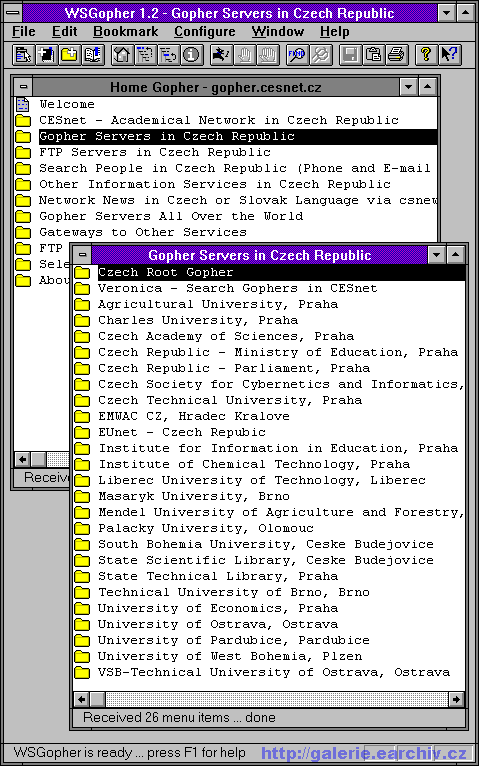
Task: Click left scroll arrow in Gopher Servers window
Action: (81, 700)
